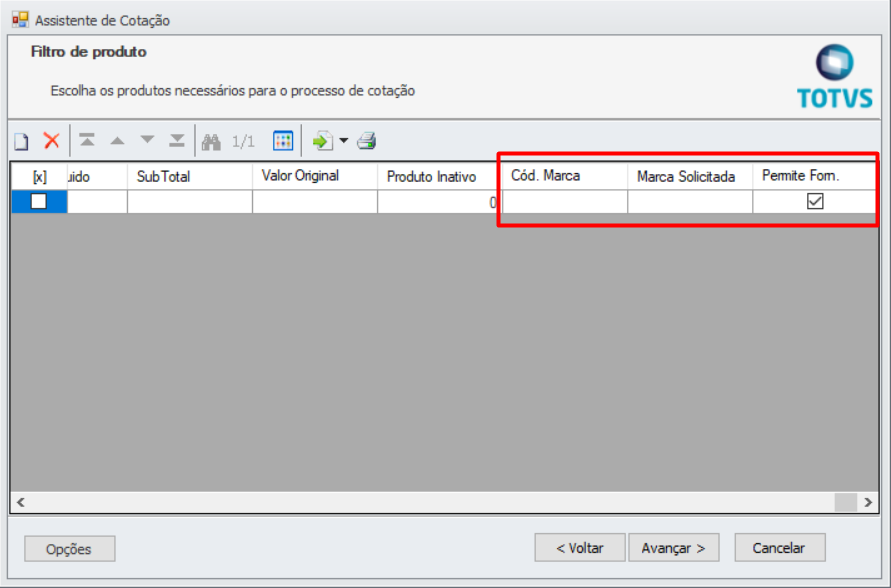This screenshot has width=891, height=588.
Task: Sort by Valor Original column header
Action: 315,177
